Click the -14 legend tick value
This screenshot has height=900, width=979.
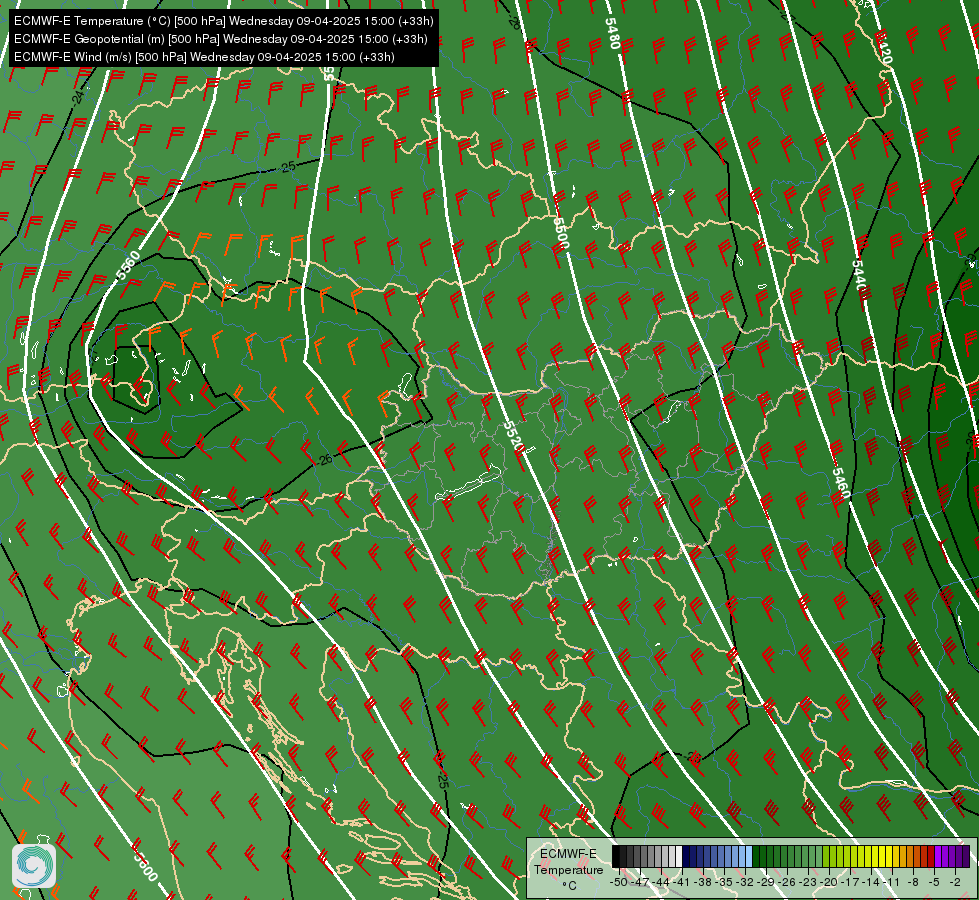[x=871, y=883]
